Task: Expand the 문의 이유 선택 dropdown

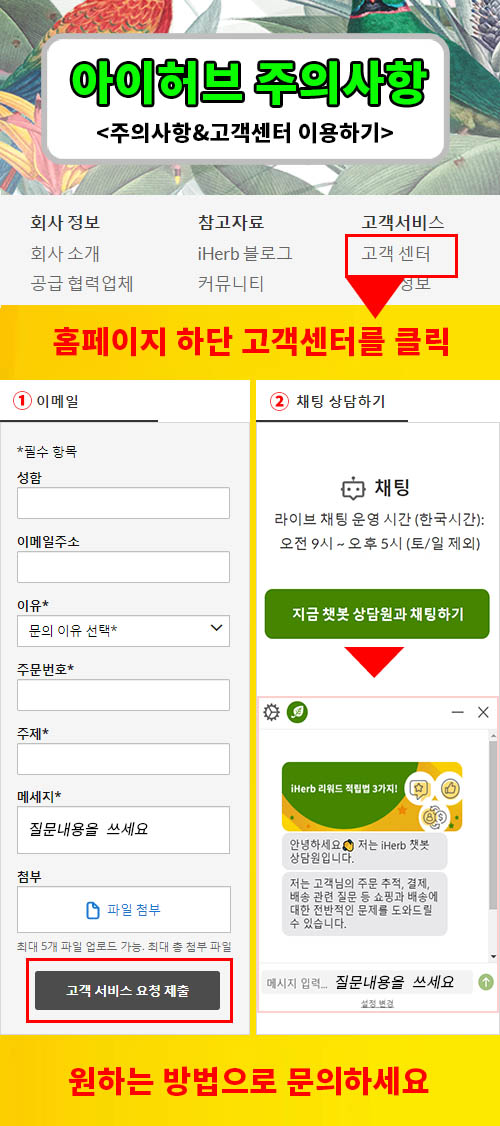Action: coord(124,631)
